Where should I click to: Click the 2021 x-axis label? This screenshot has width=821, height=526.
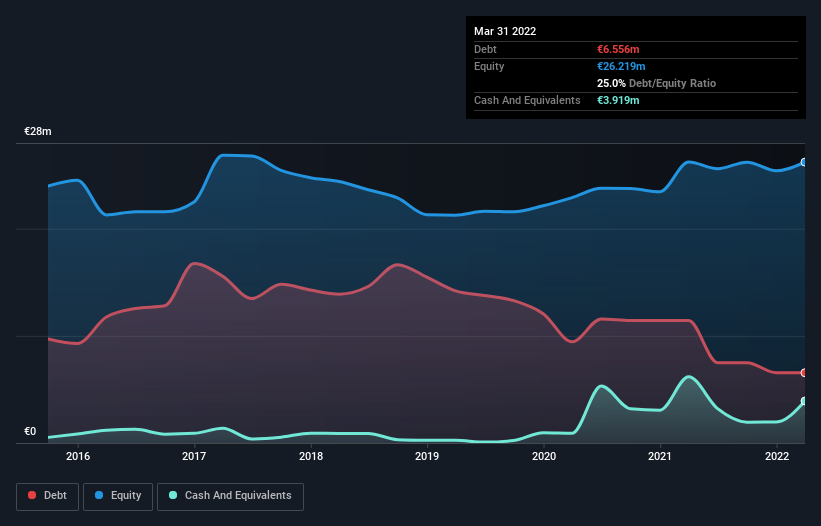pos(660,456)
